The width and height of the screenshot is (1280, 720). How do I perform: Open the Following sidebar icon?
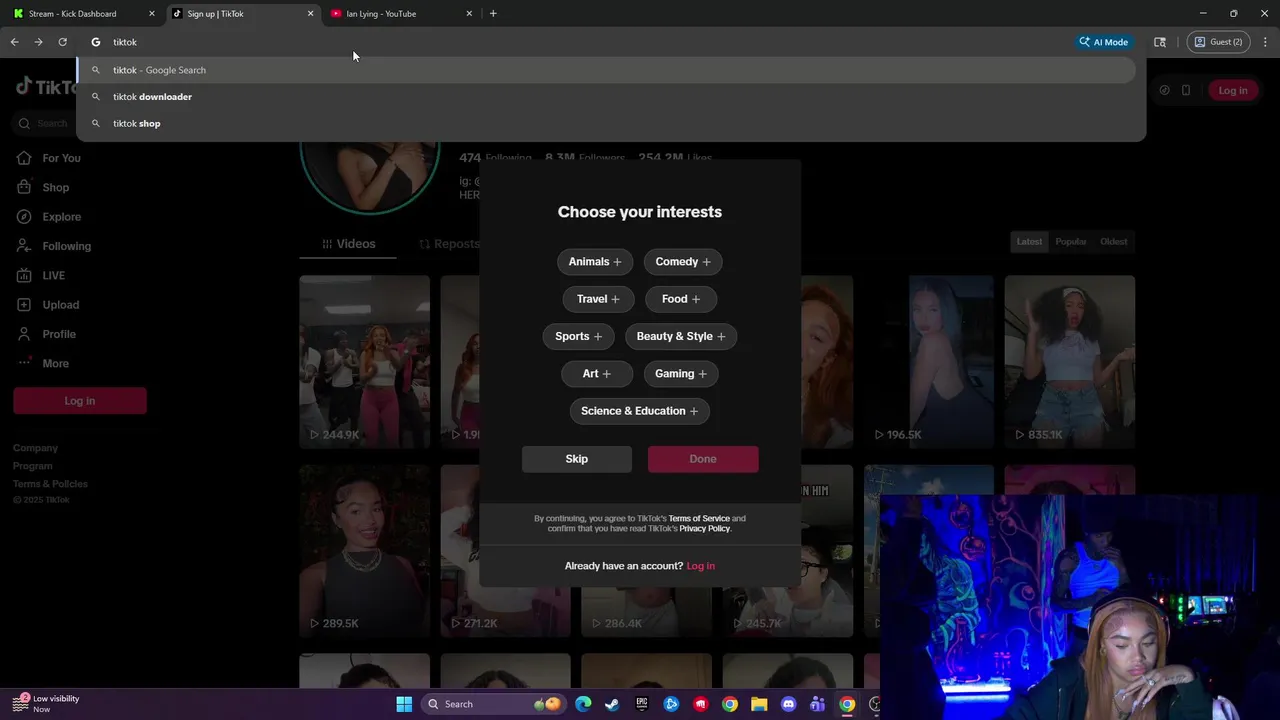click(x=24, y=246)
